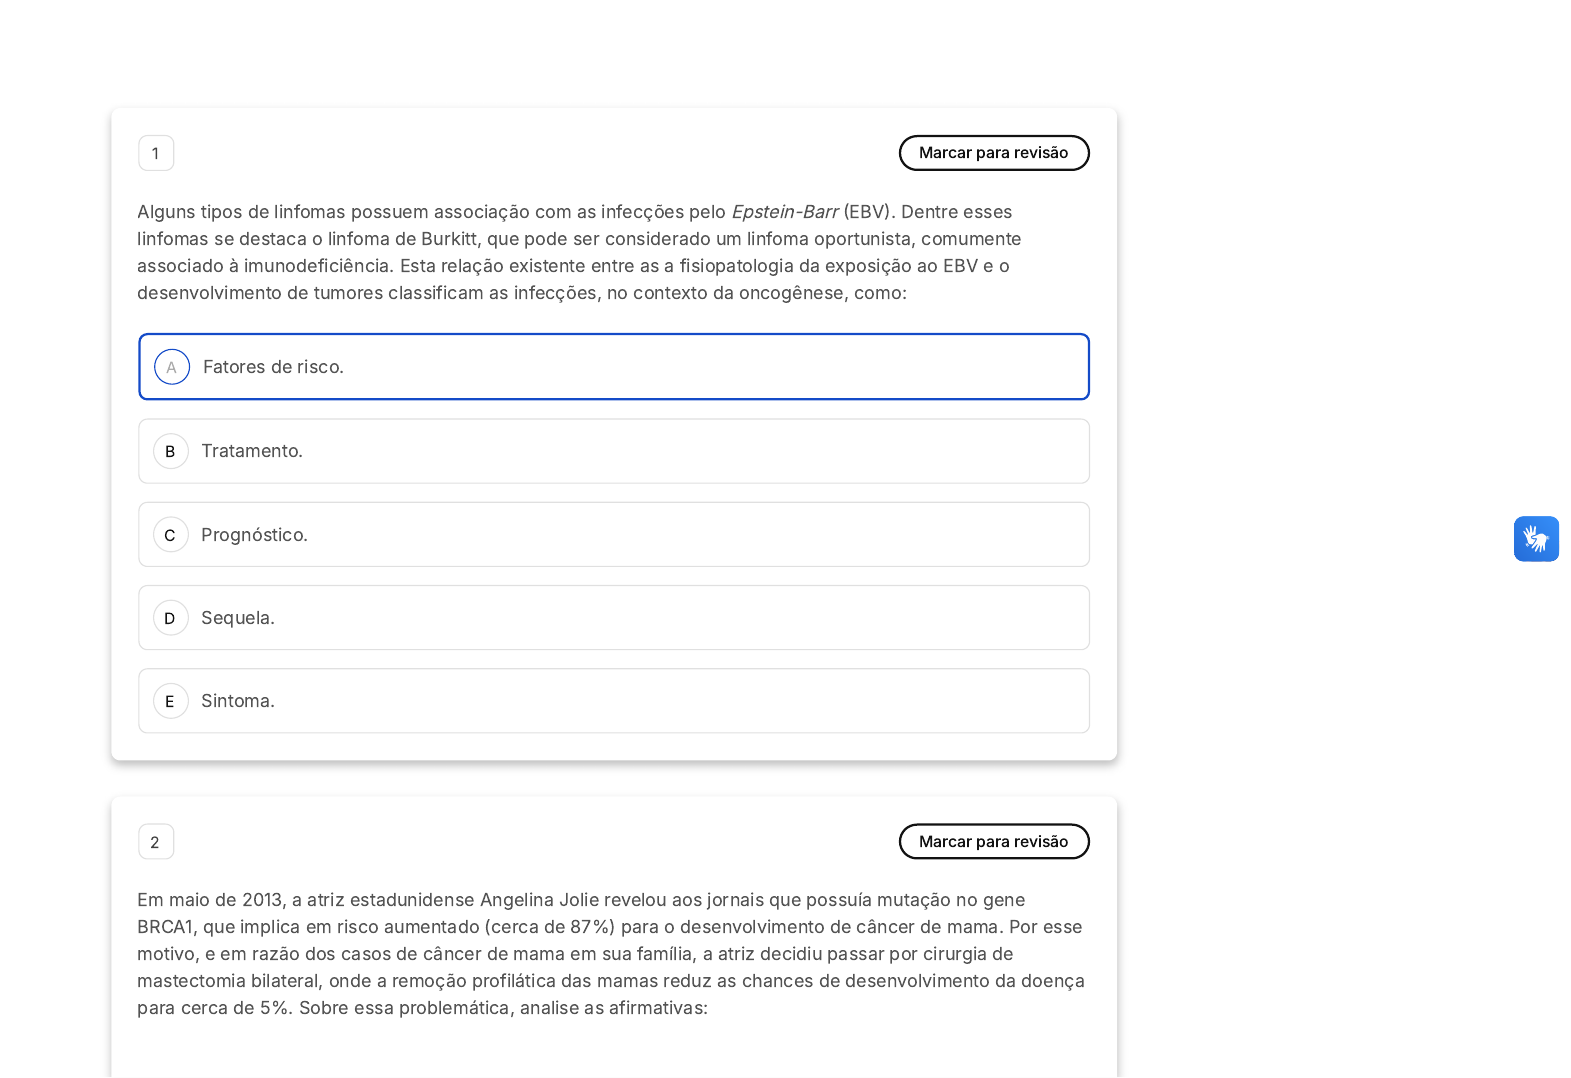Mark question 1 for review
1571x1078 pixels.
tap(993, 153)
